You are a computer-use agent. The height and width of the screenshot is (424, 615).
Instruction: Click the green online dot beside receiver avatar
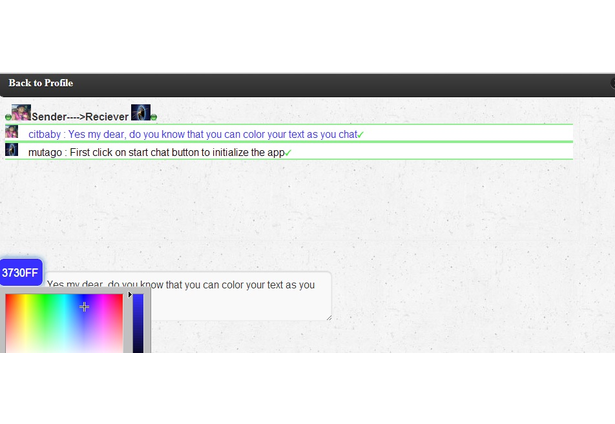click(x=154, y=117)
